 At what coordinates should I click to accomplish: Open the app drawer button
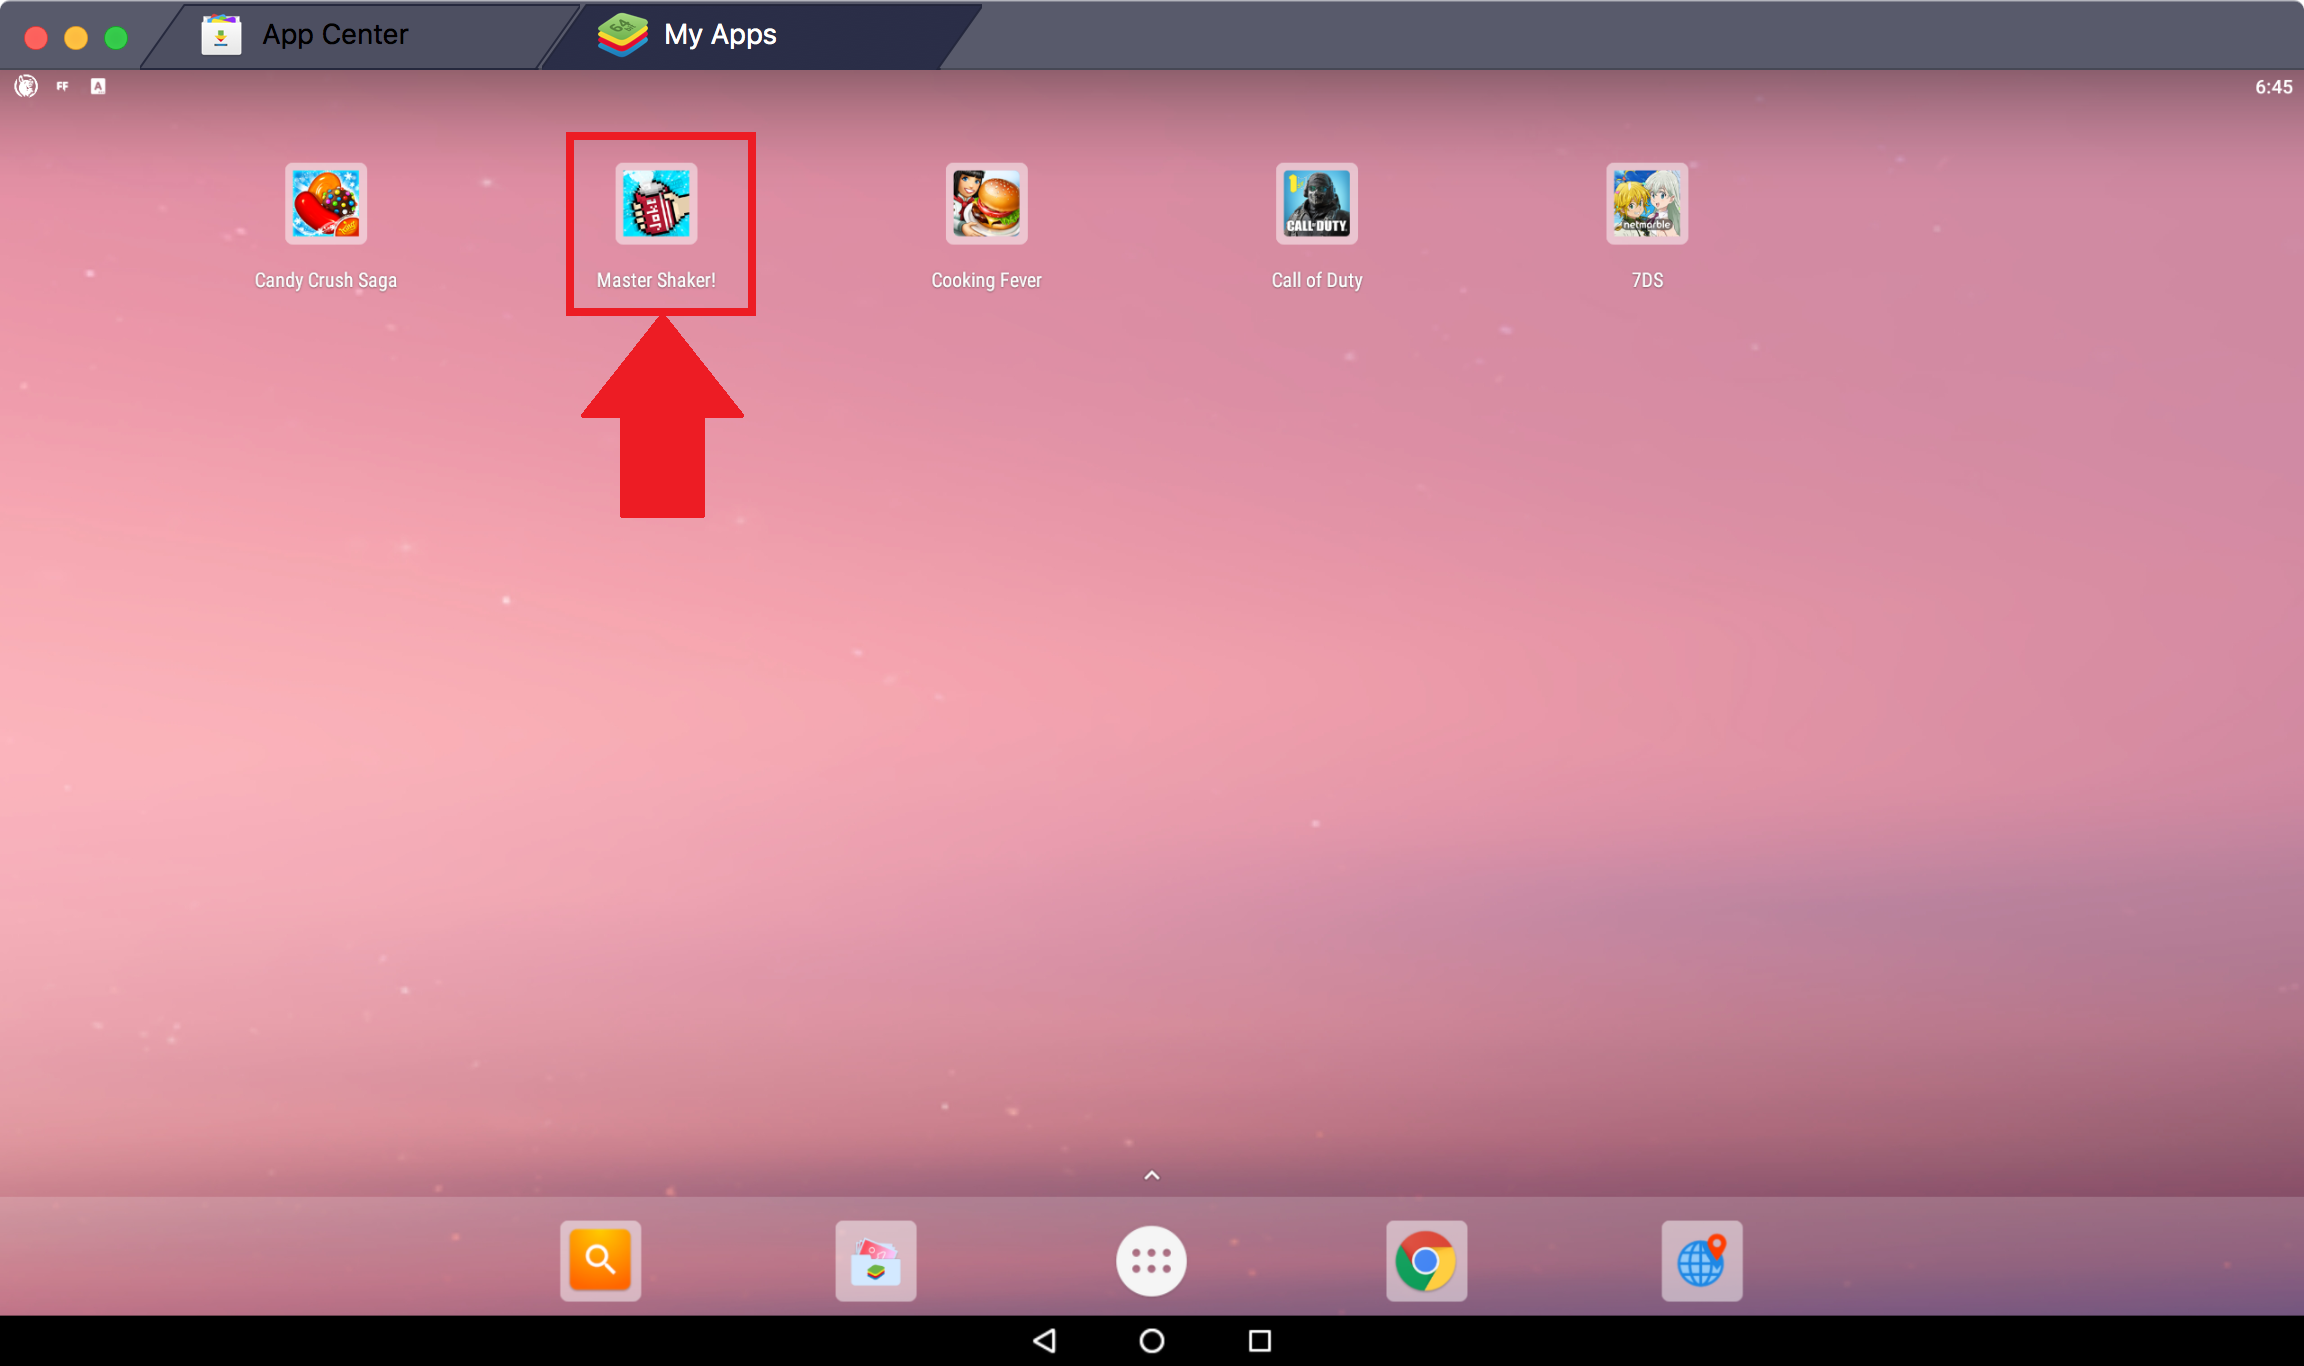(x=1151, y=1262)
